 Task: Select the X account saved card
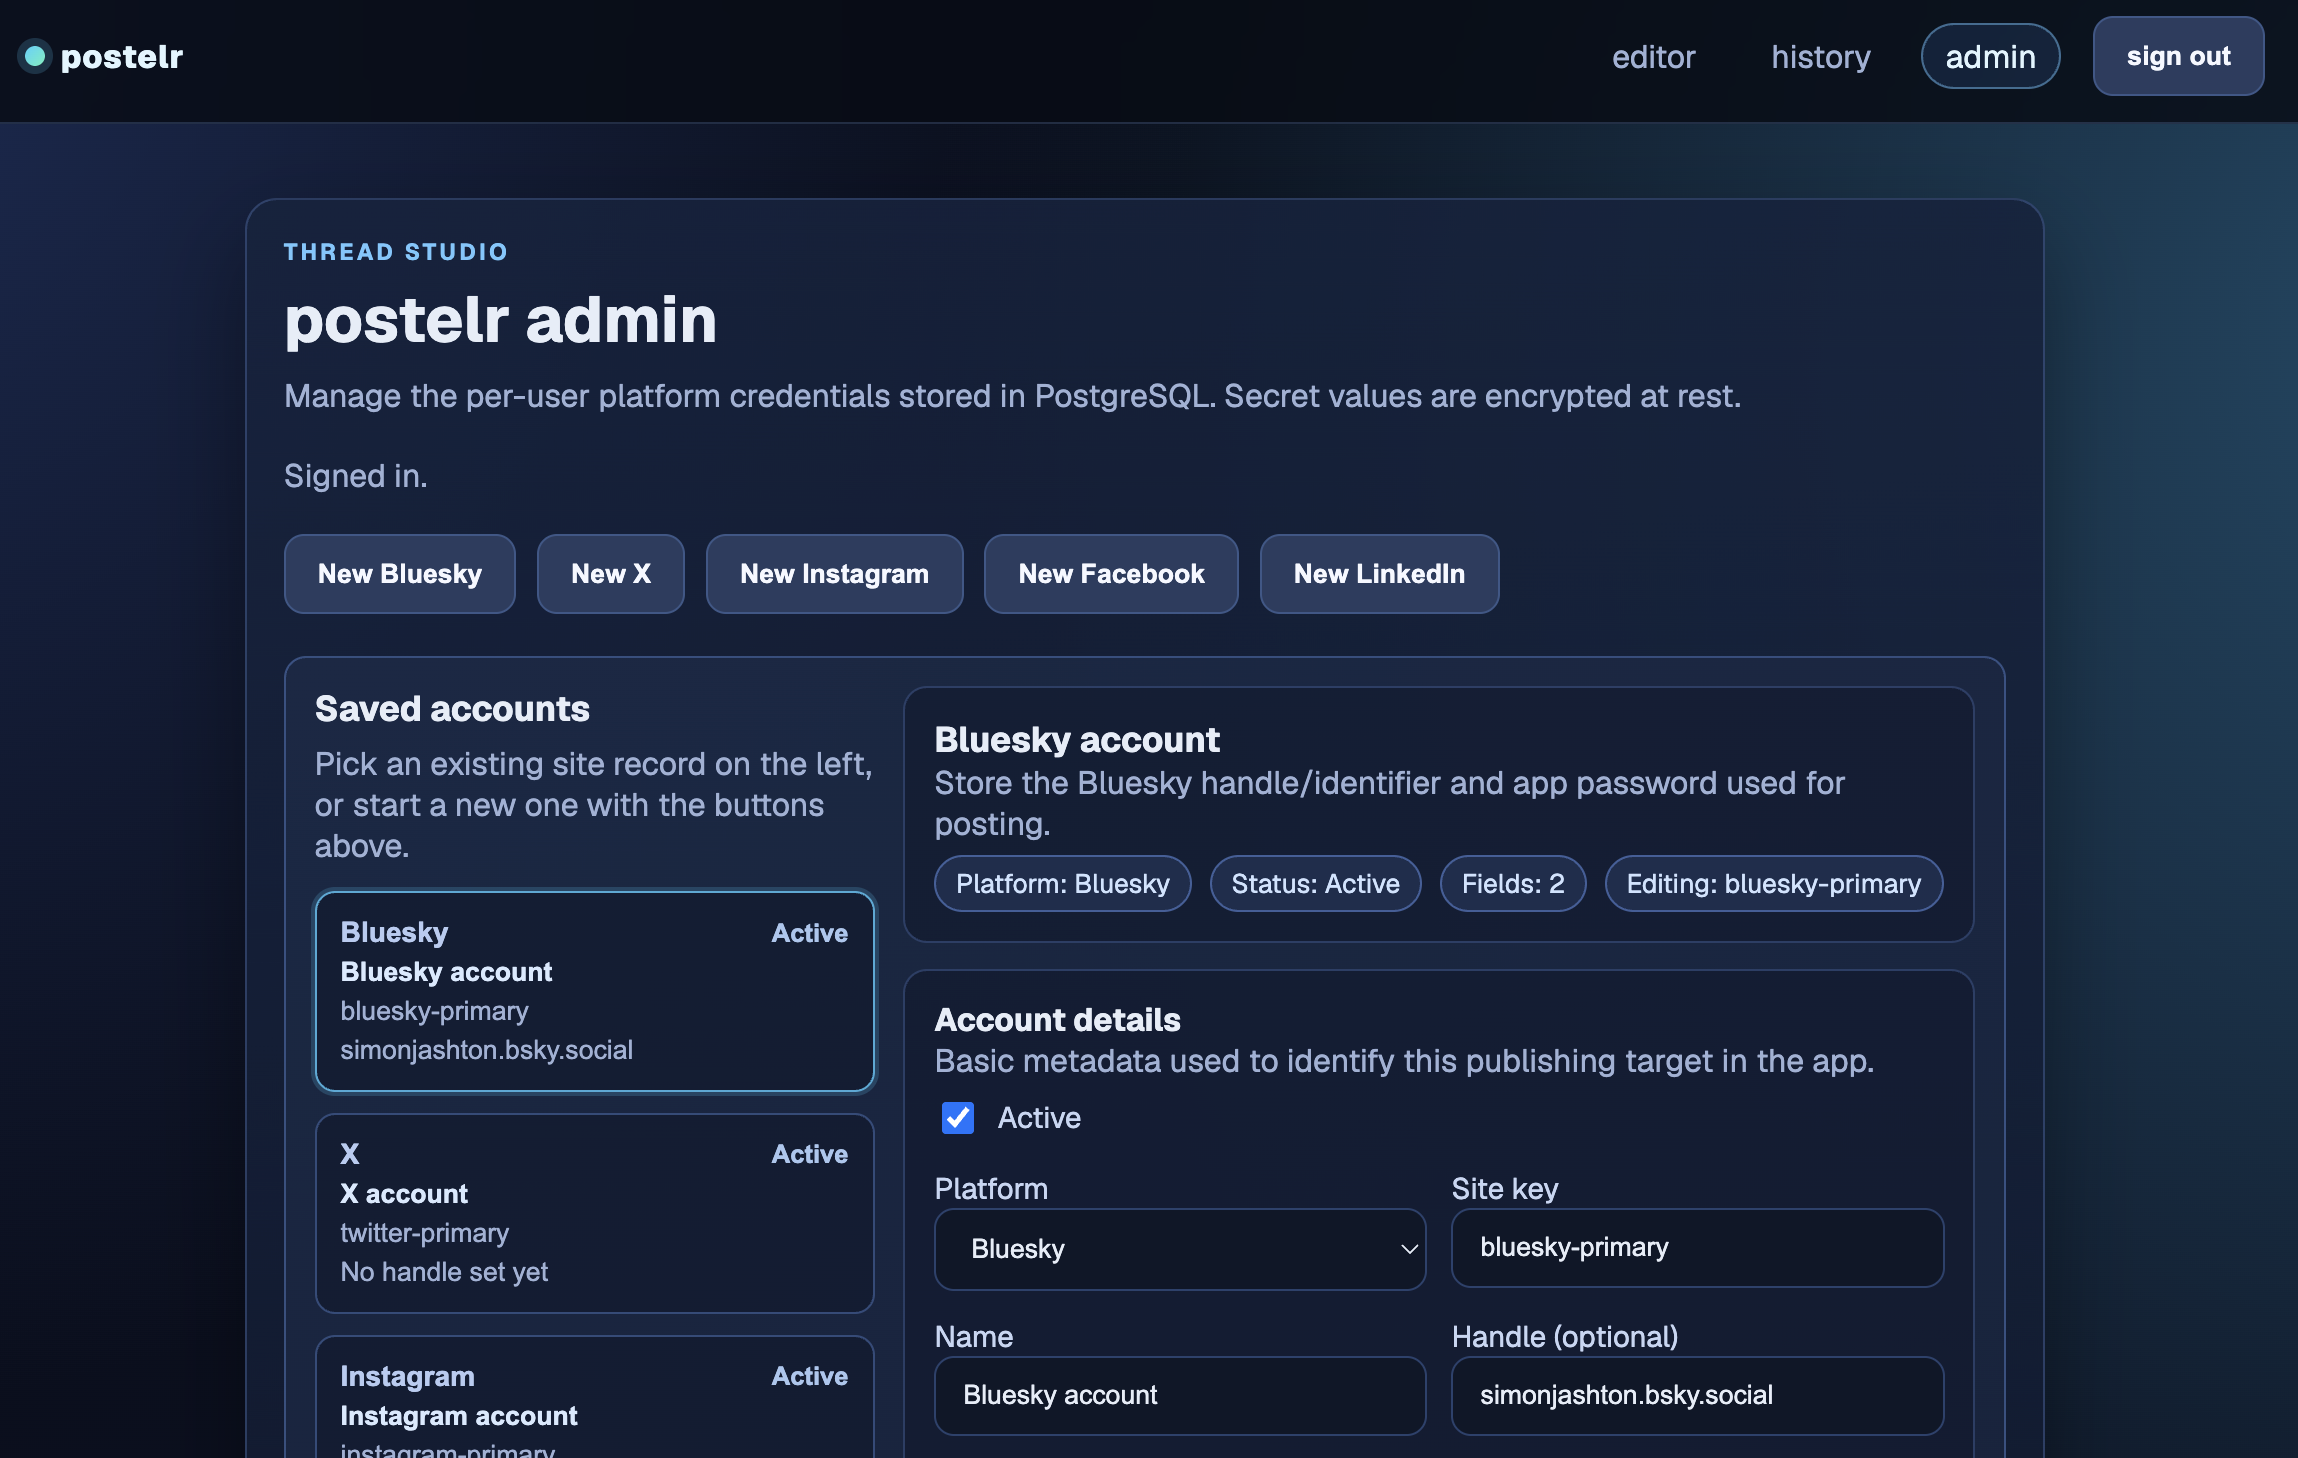[x=595, y=1213]
